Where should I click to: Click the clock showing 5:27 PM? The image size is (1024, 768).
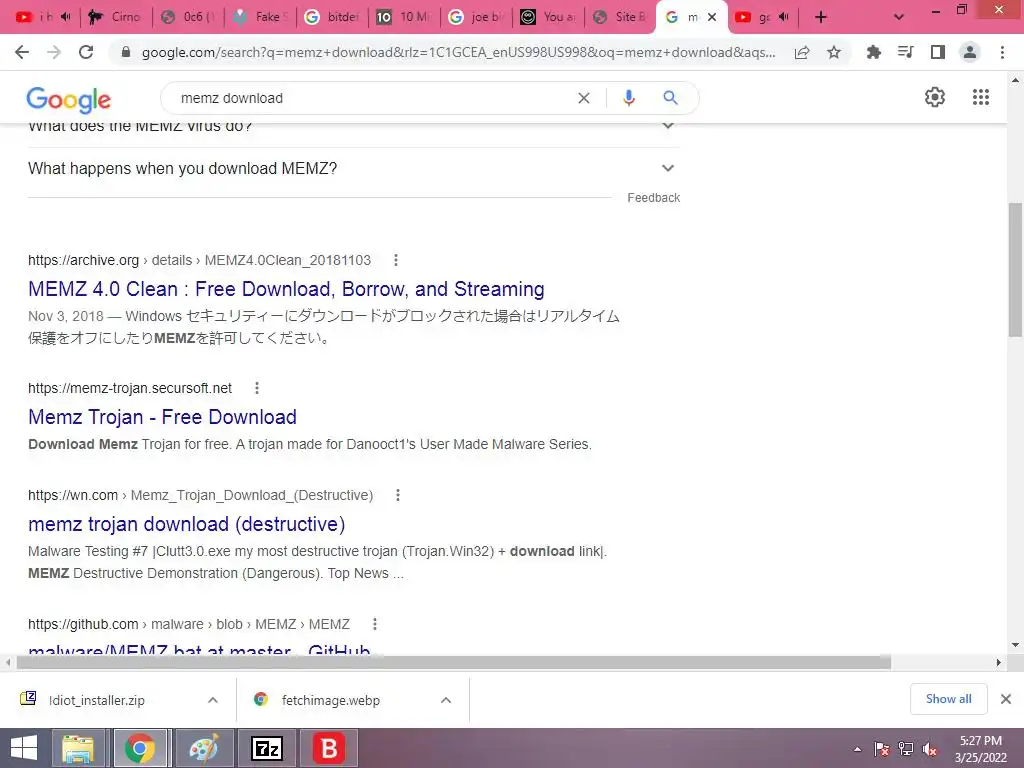(980, 741)
